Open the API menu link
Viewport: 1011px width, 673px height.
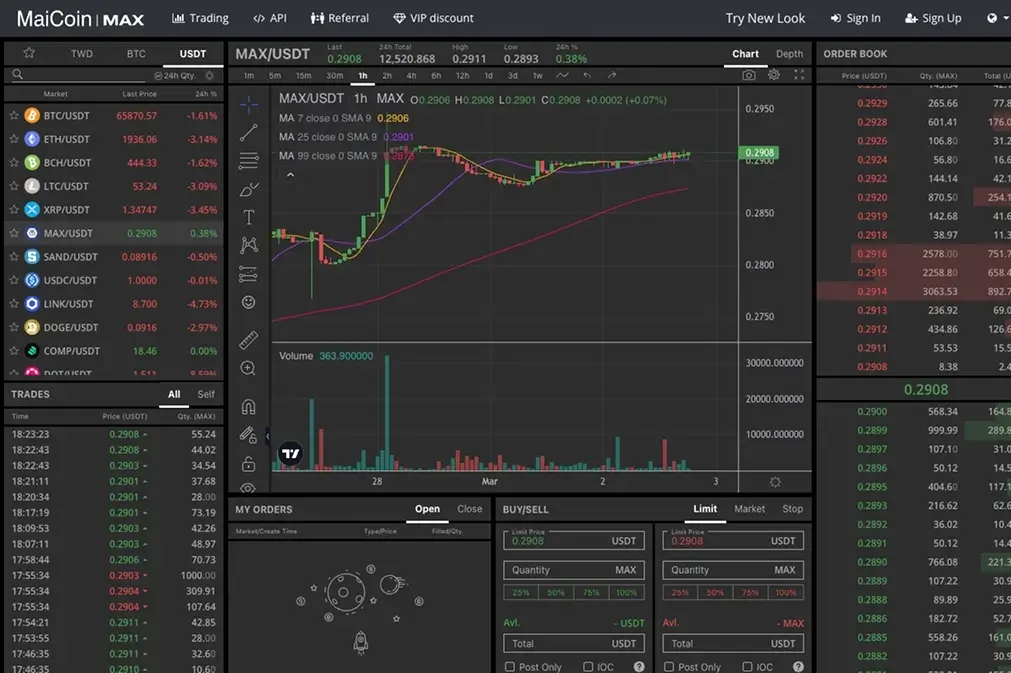point(270,18)
